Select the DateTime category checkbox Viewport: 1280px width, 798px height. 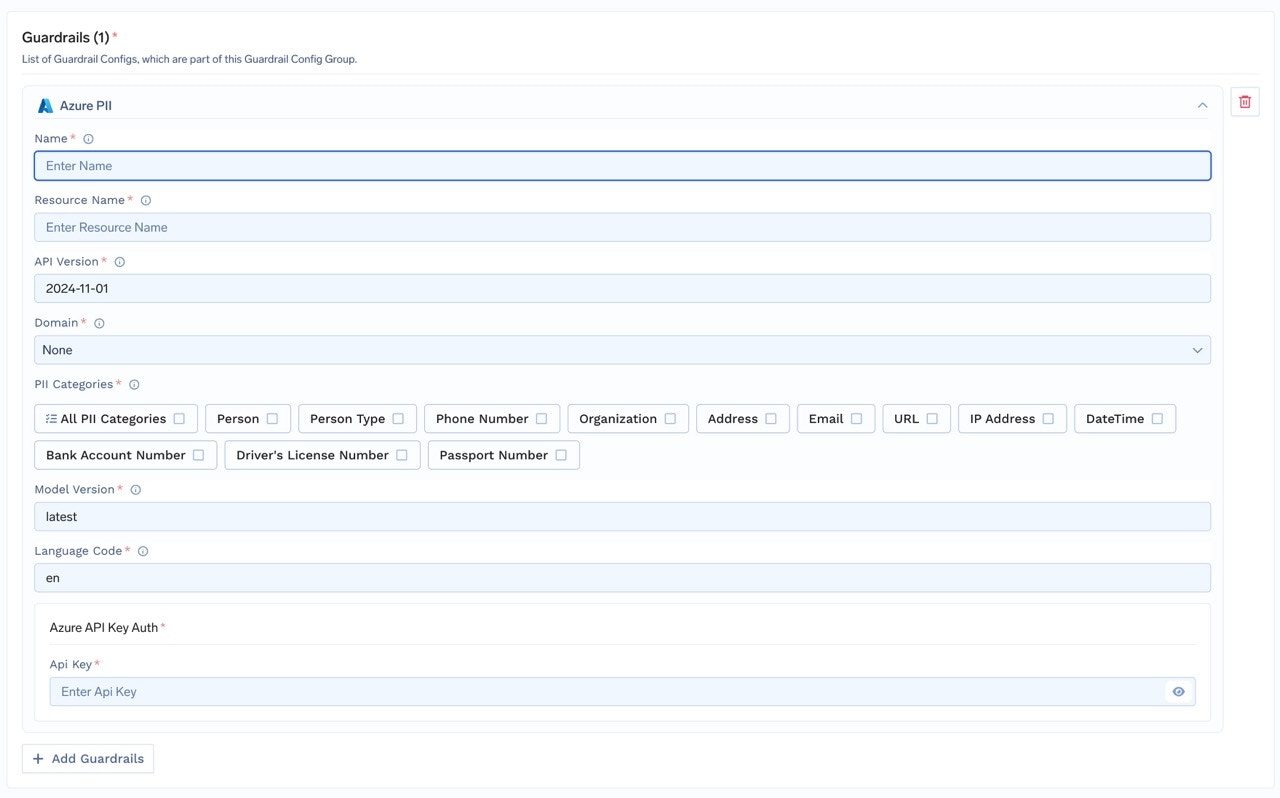pos(1157,419)
